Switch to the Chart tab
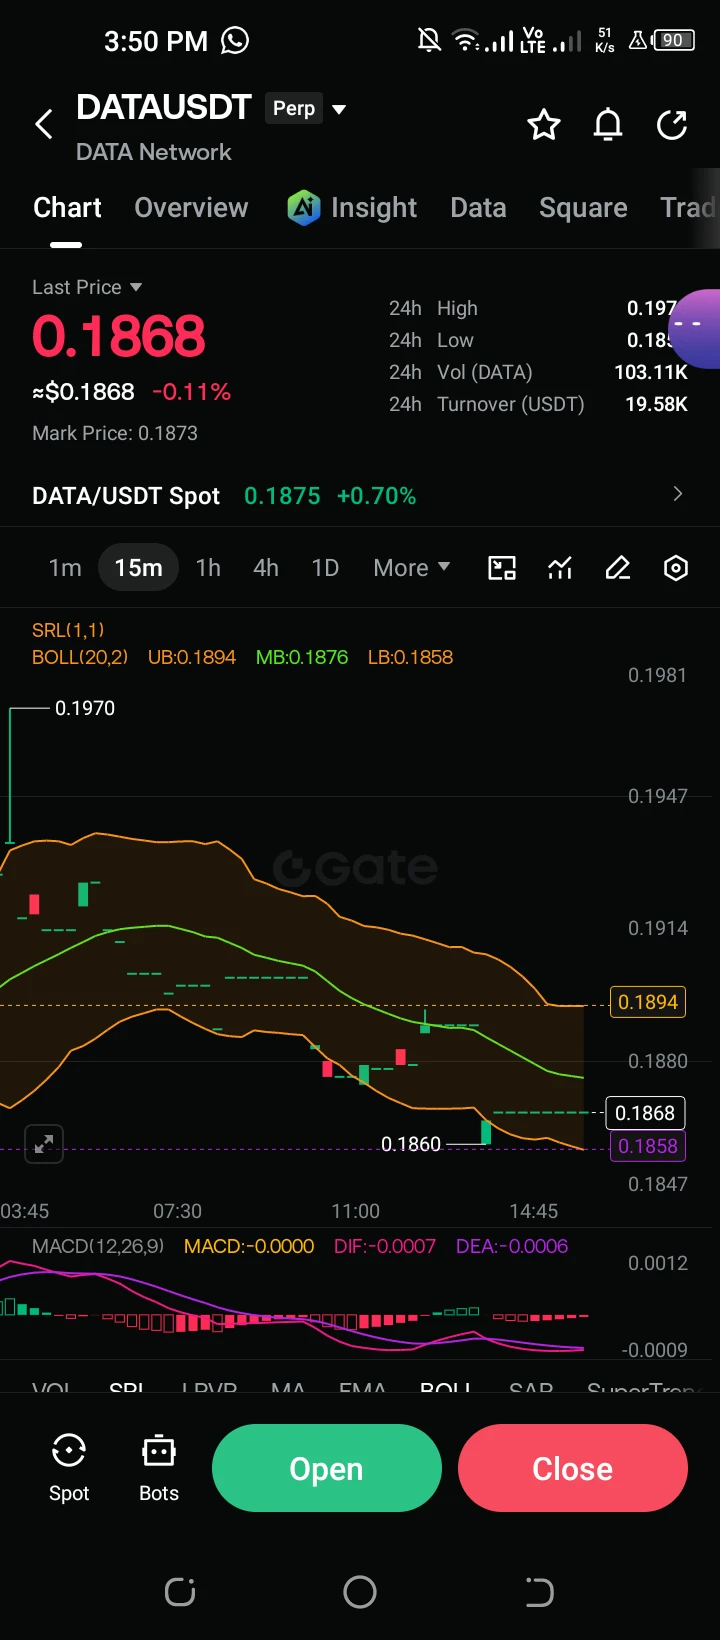 tap(67, 208)
